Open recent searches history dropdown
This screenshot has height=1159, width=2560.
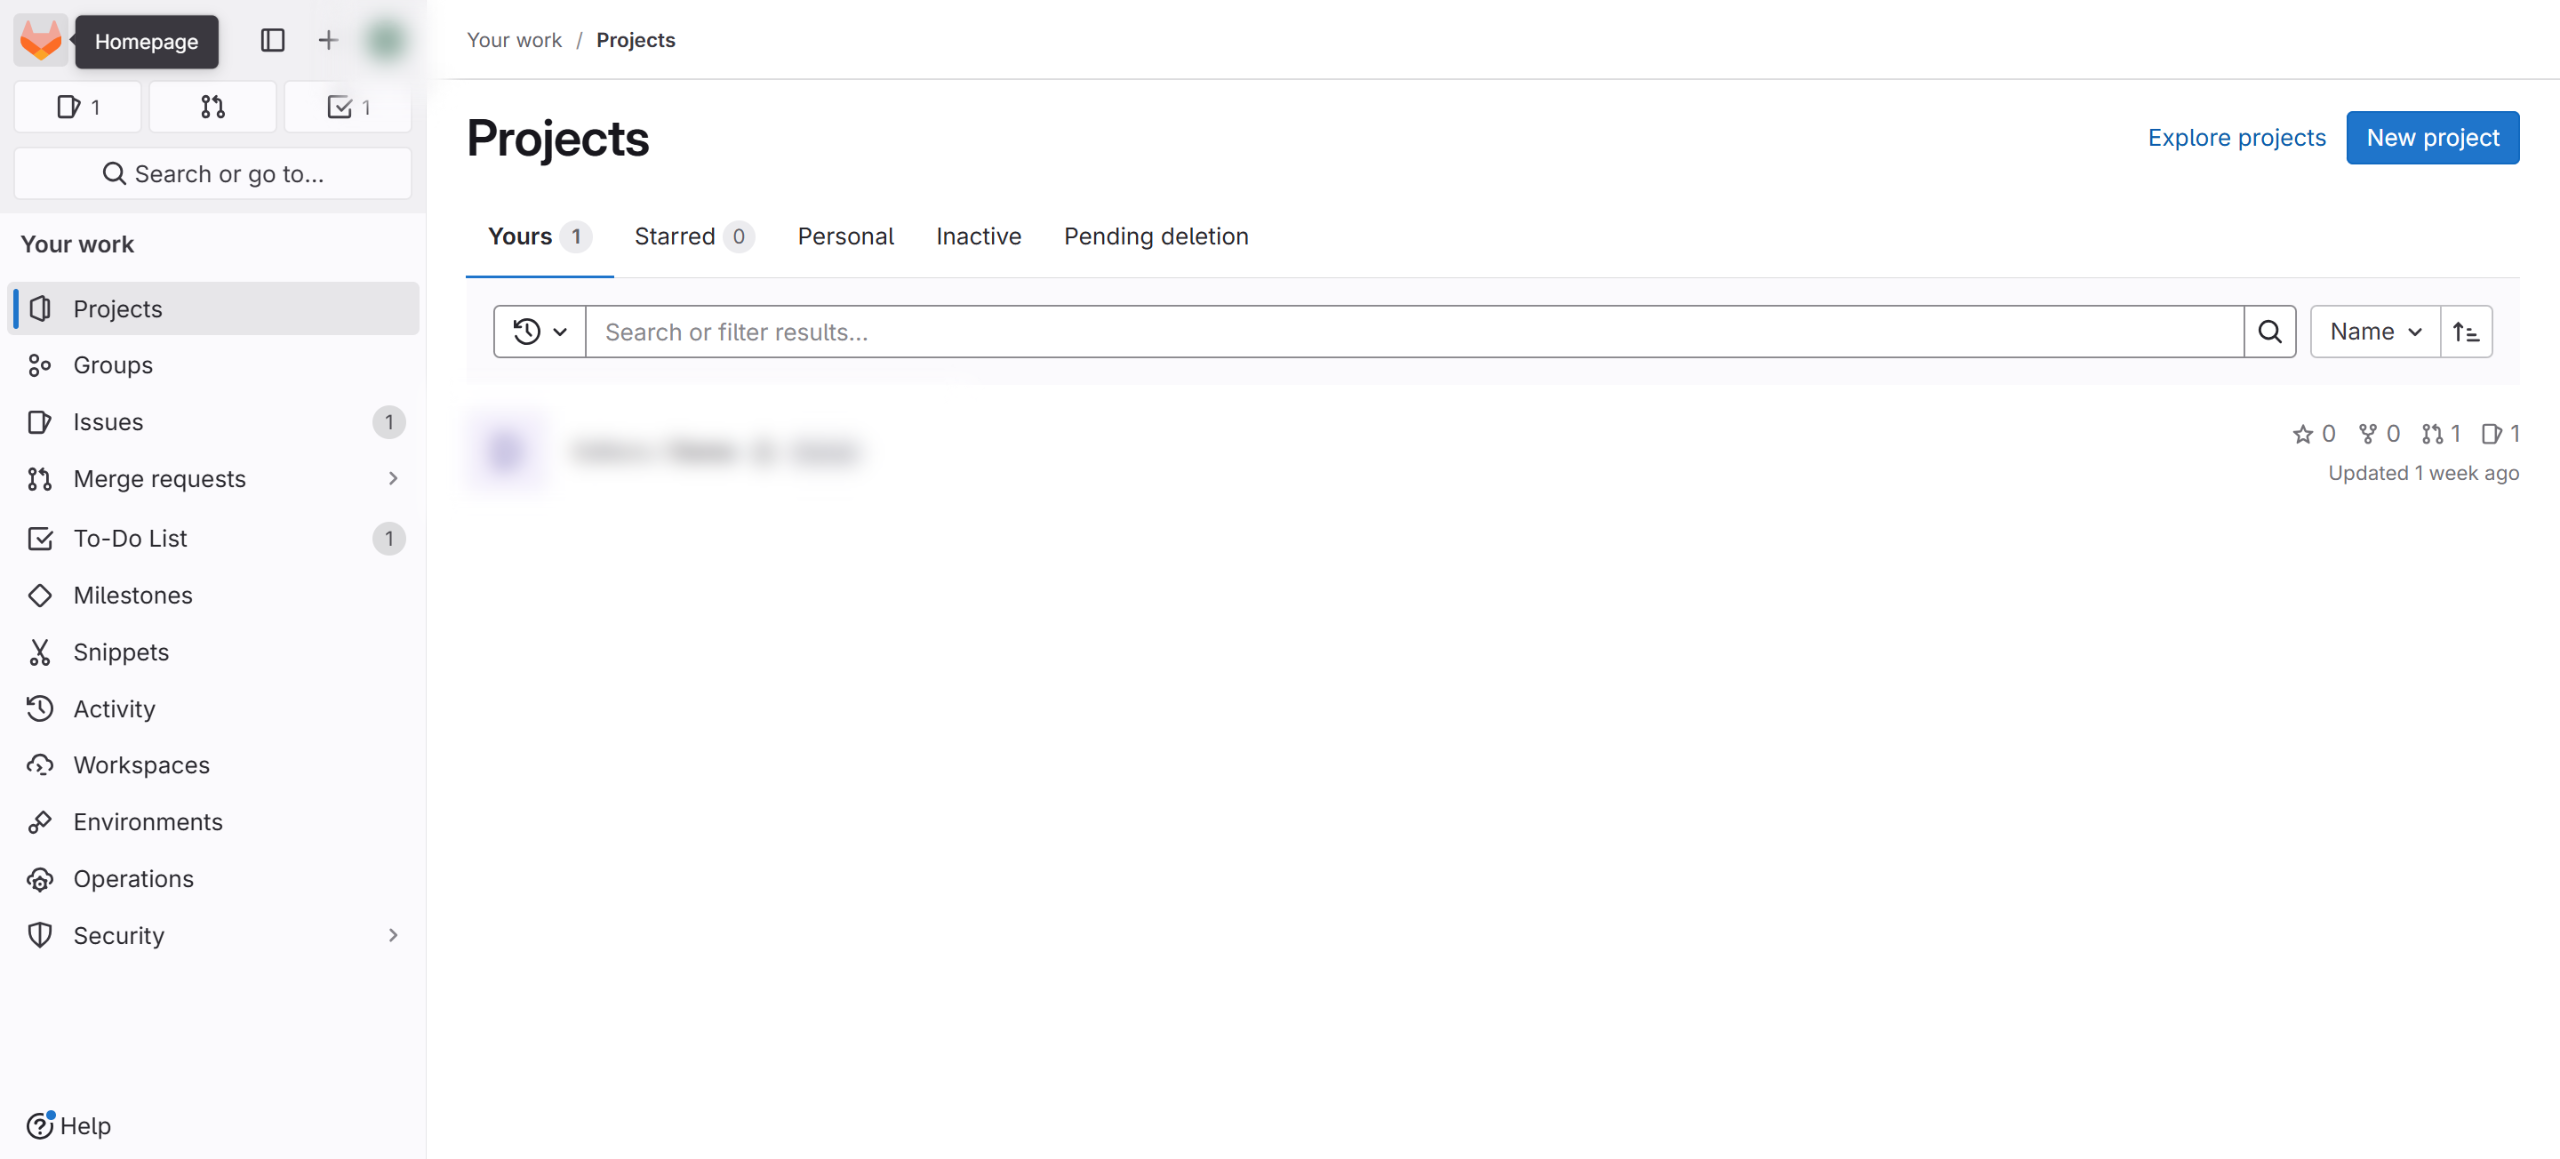[540, 332]
